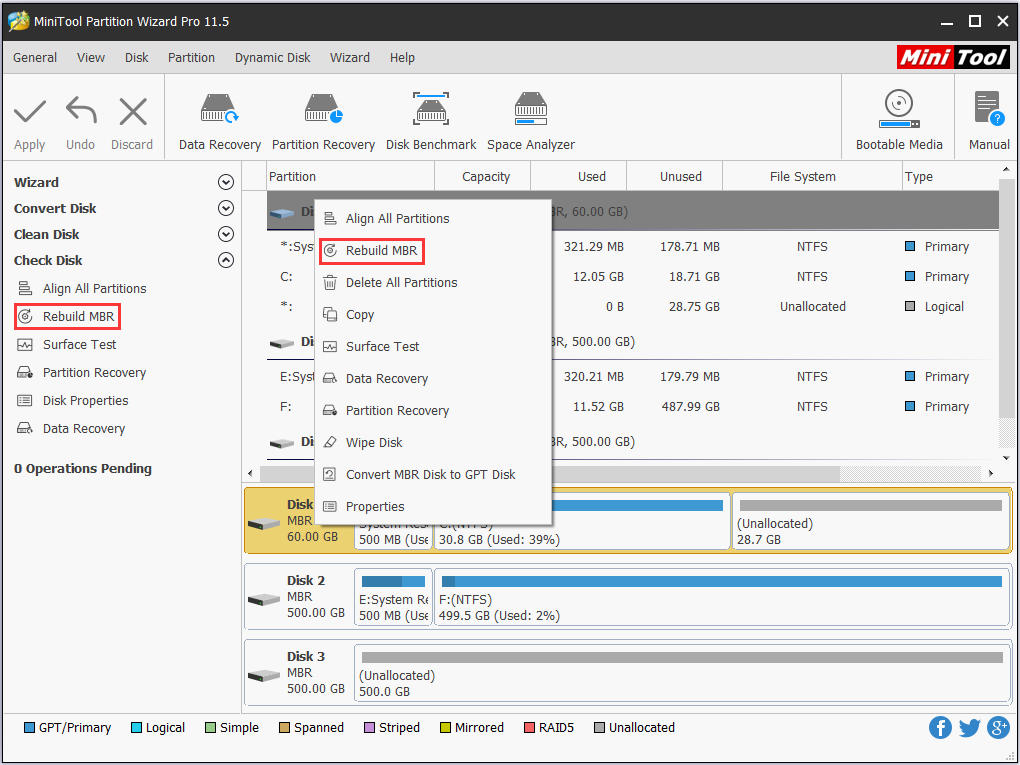
Task: Sort by the Partition column header
Action: [x=351, y=176]
